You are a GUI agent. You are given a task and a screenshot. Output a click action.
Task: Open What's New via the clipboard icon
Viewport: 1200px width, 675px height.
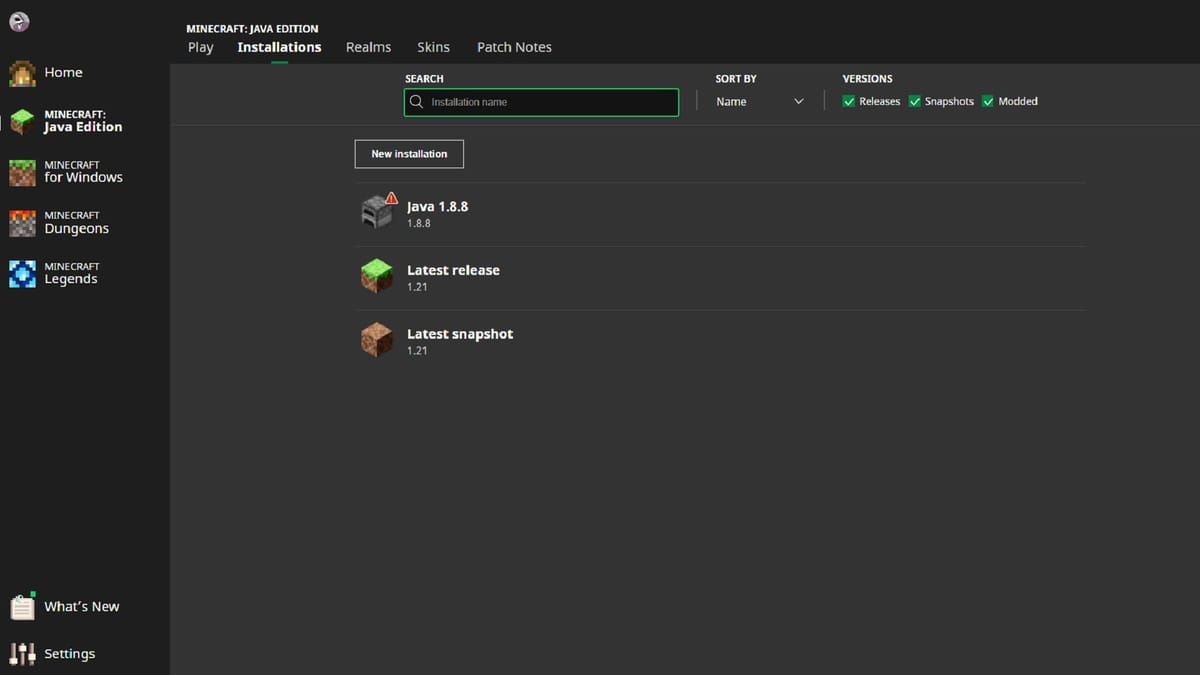click(x=22, y=606)
